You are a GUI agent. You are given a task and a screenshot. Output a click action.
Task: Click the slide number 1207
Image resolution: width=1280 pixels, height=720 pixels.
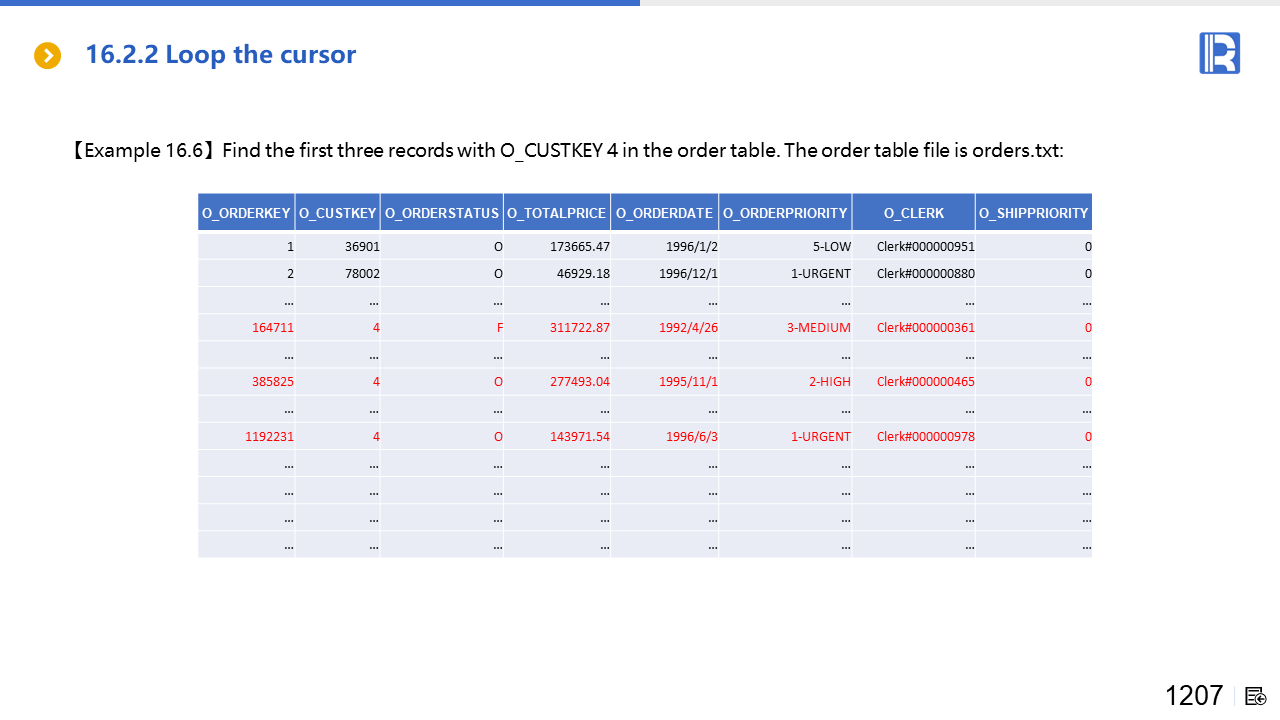coord(1193,696)
